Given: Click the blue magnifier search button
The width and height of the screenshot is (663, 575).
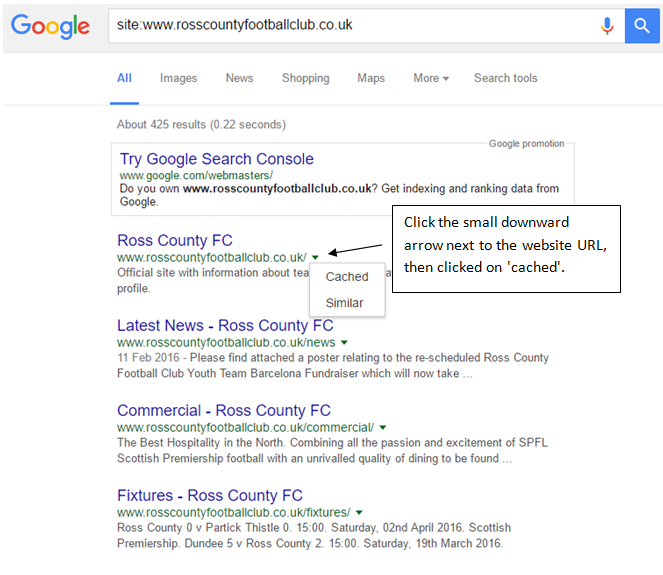Looking at the screenshot, I should 642,26.
